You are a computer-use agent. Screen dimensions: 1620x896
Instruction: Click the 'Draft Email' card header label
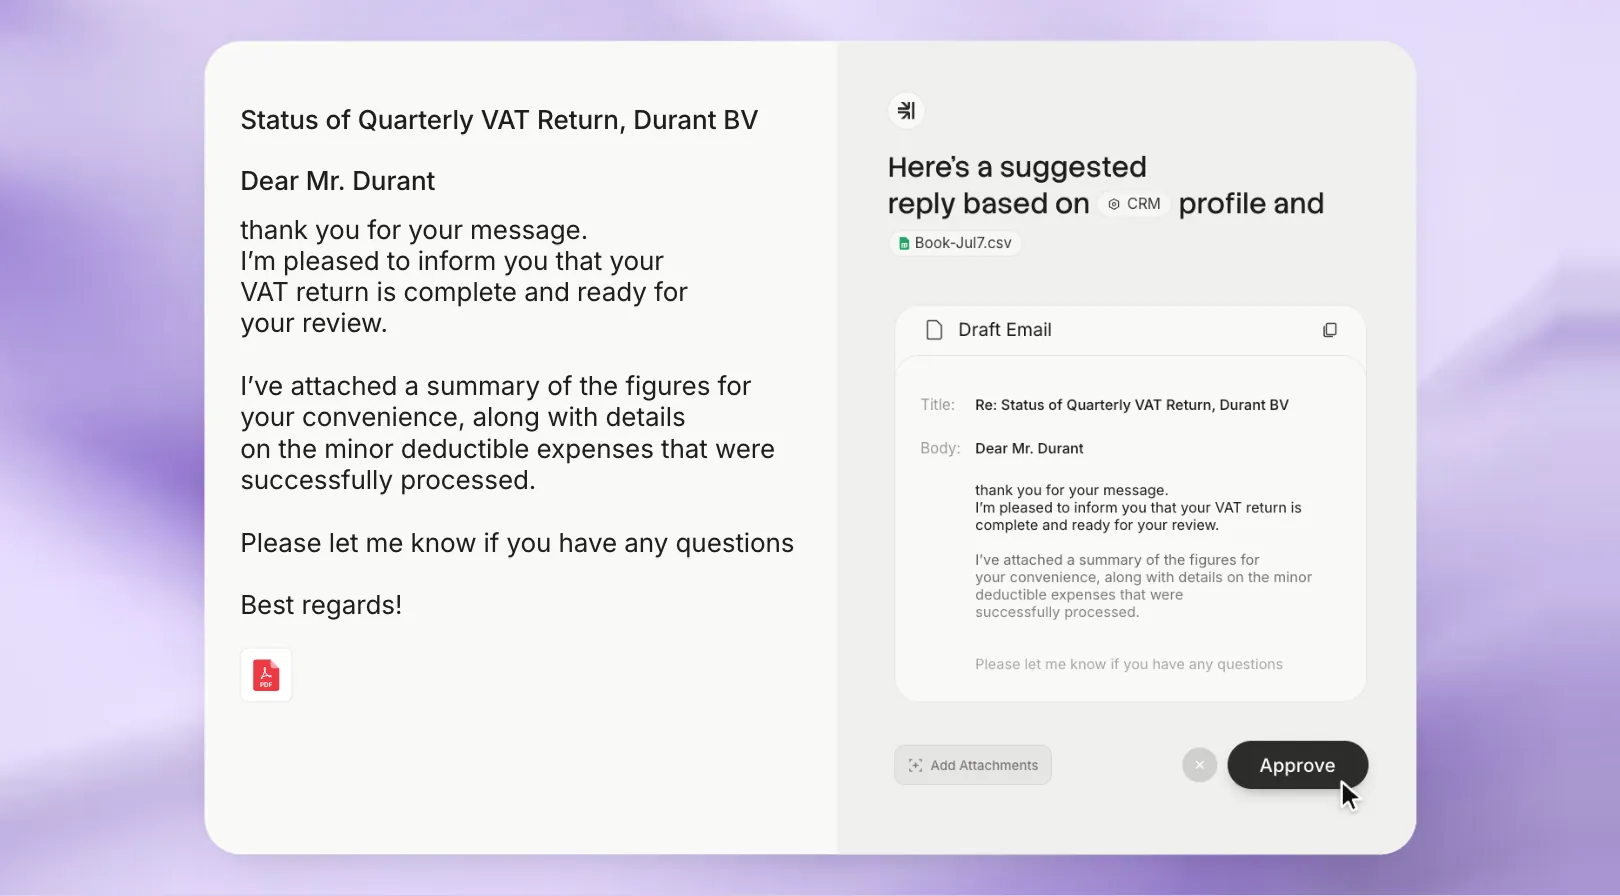click(1005, 330)
